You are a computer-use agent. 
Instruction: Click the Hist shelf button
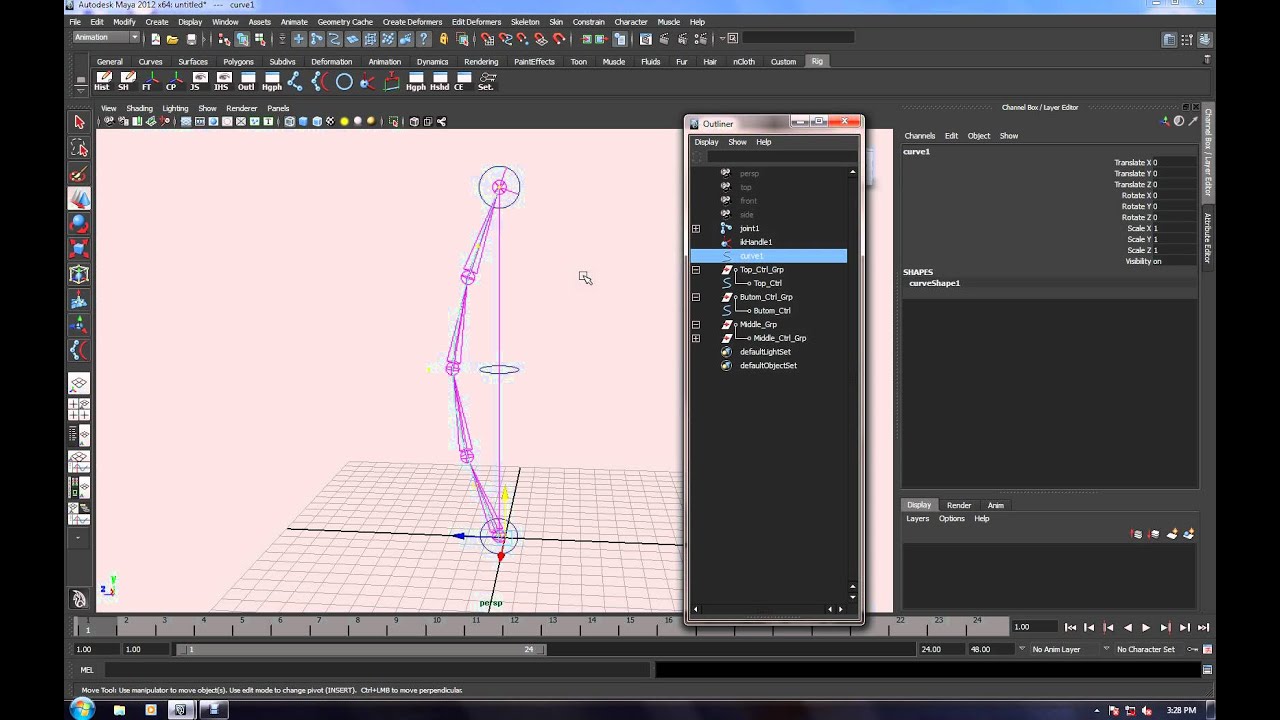point(102,81)
